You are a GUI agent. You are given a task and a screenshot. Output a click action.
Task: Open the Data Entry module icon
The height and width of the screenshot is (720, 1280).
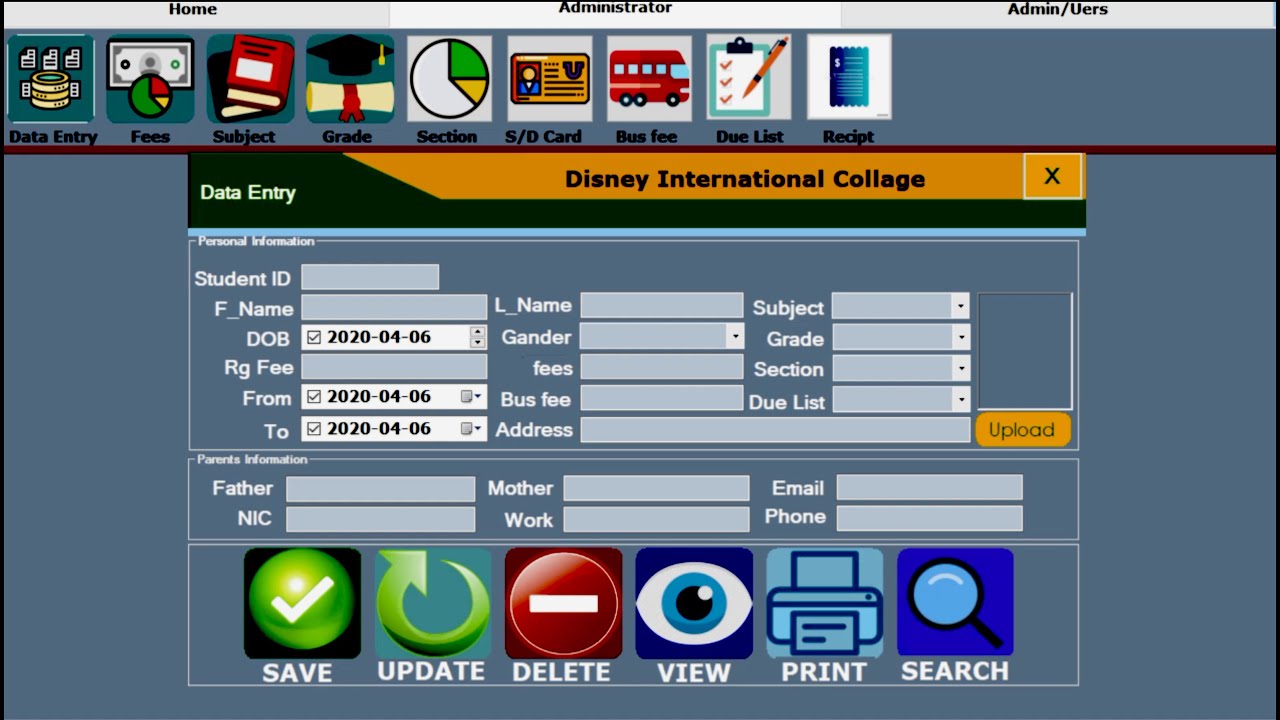pyautogui.click(x=51, y=79)
